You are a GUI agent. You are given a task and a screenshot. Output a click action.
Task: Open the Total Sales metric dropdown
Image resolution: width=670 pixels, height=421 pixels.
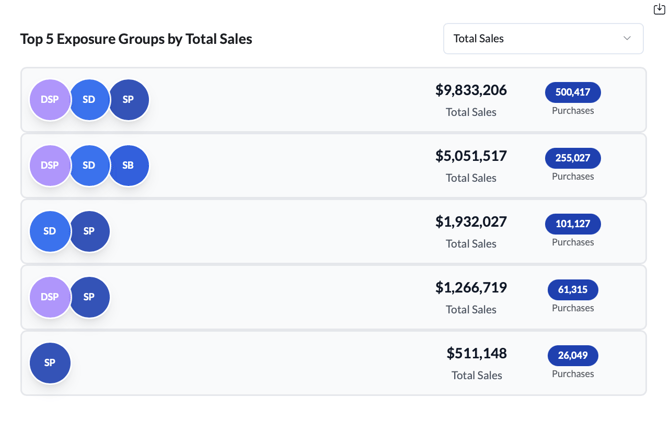[542, 39]
